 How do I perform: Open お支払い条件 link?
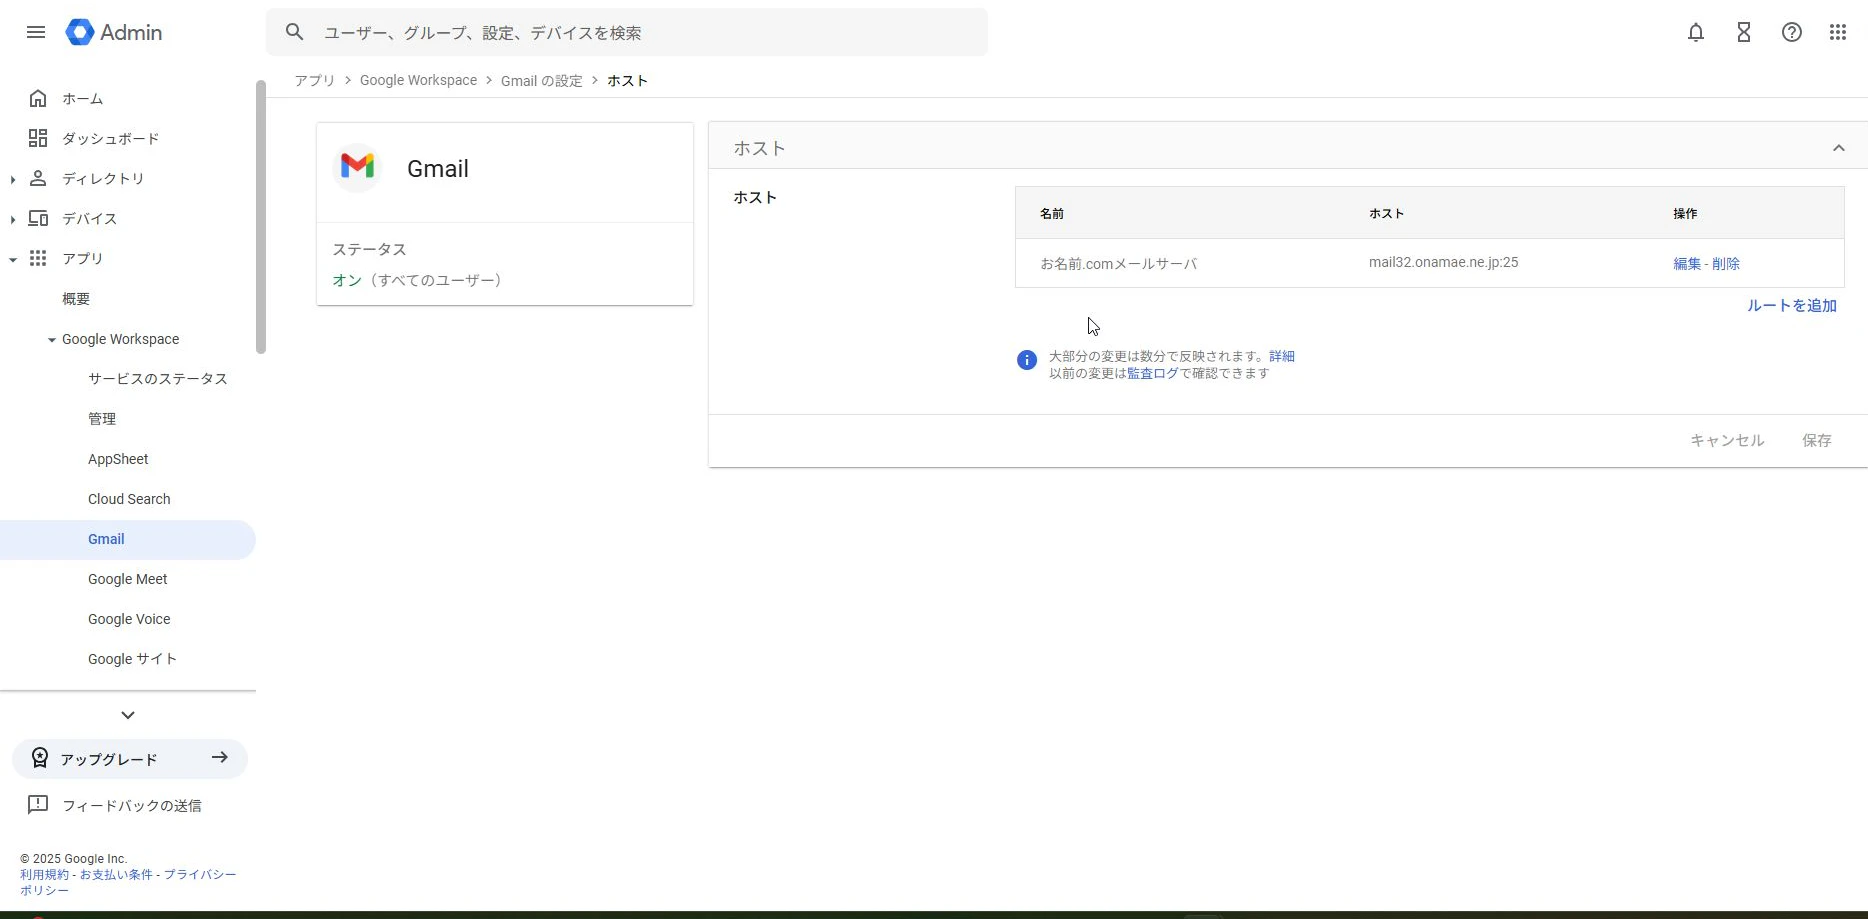[116, 874]
